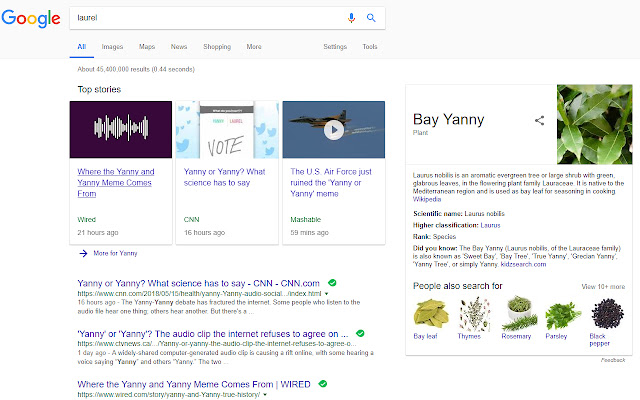Open Wikipedia link in knowledge panel
640x400 pixels.
click(427, 199)
